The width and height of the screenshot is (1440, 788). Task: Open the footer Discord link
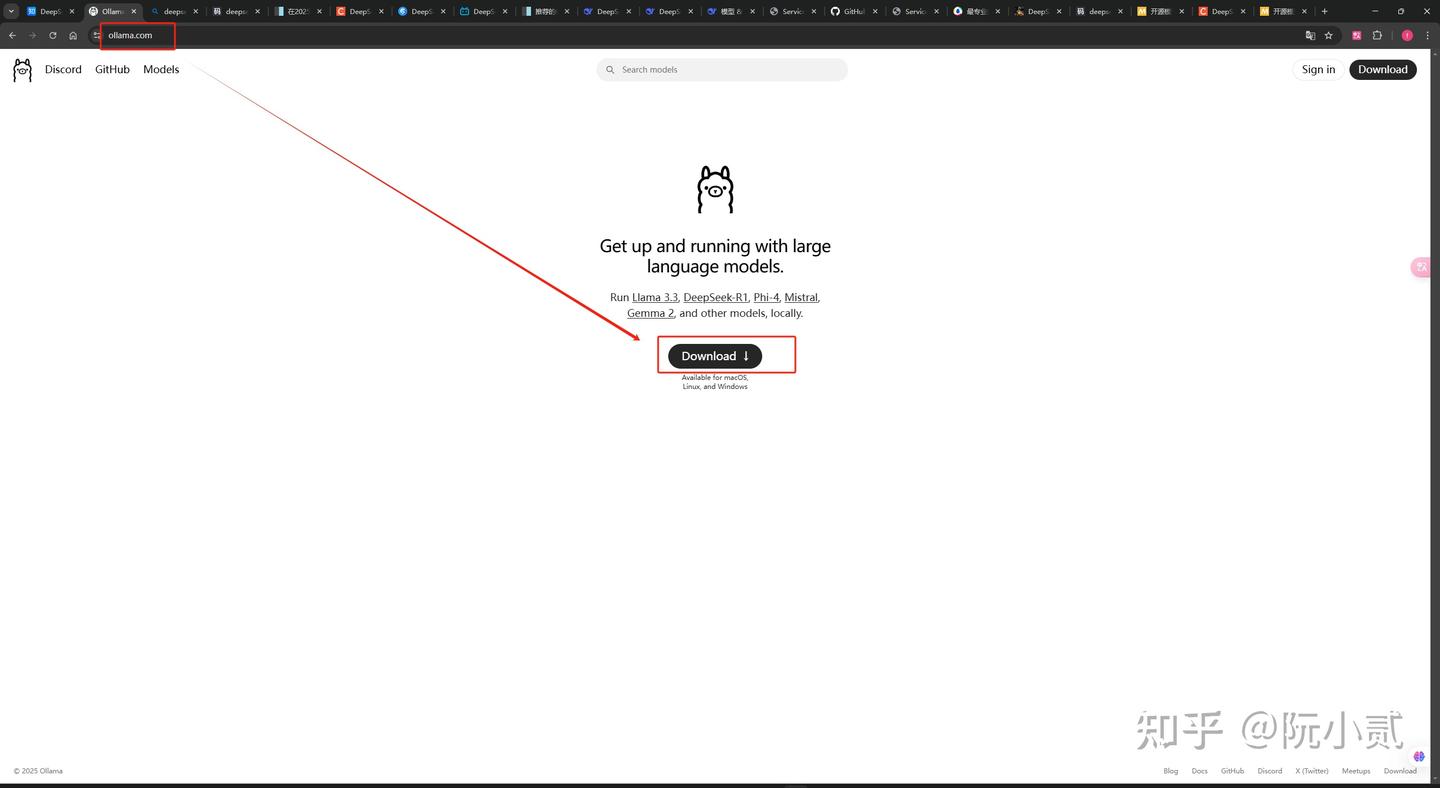pyautogui.click(x=1270, y=771)
